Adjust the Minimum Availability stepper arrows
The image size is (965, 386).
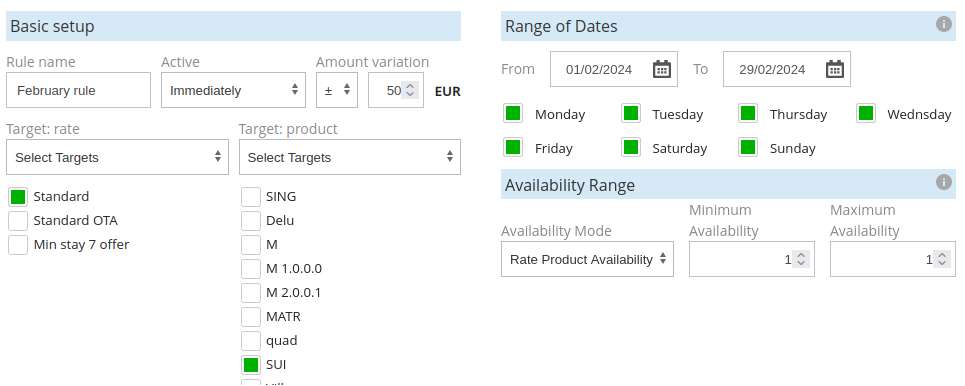click(x=801, y=259)
